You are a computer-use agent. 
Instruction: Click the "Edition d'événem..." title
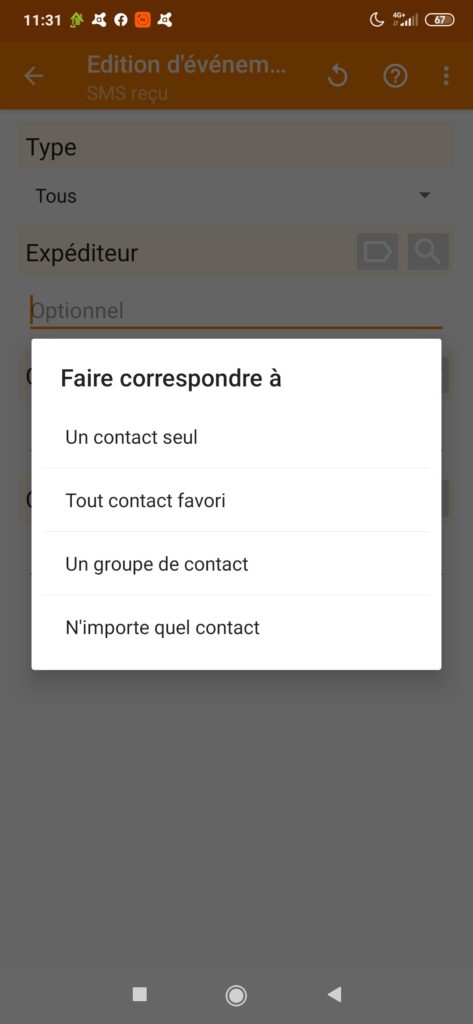(186, 65)
